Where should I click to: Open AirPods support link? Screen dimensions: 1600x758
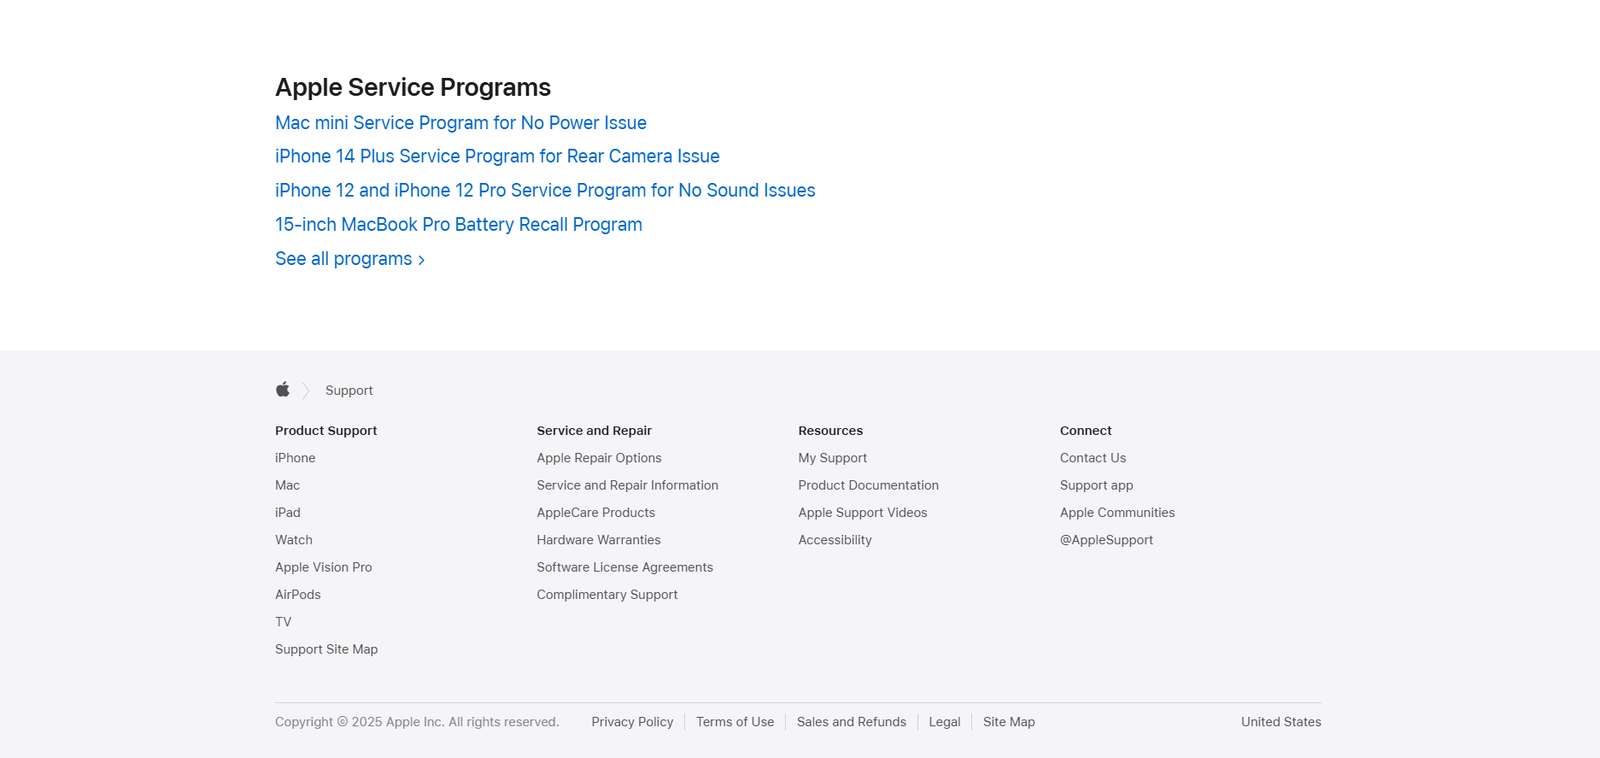point(298,595)
